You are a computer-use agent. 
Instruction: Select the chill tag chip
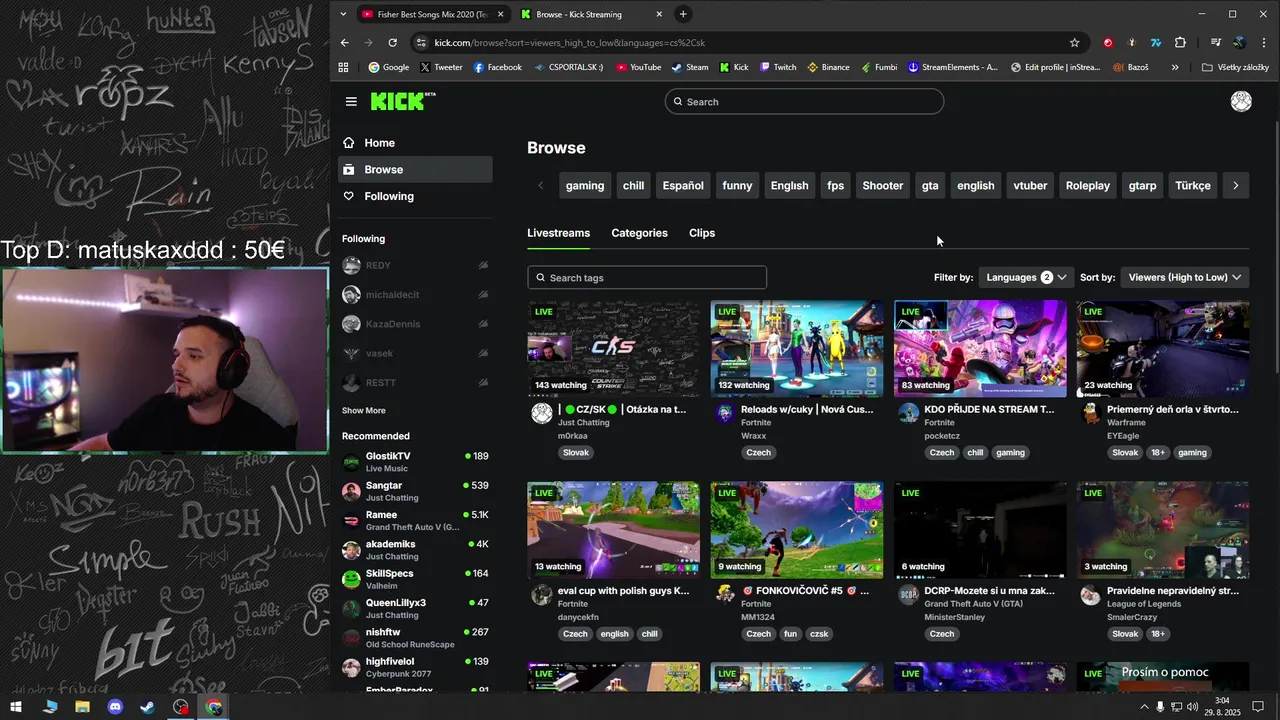pyautogui.click(x=634, y=186)
